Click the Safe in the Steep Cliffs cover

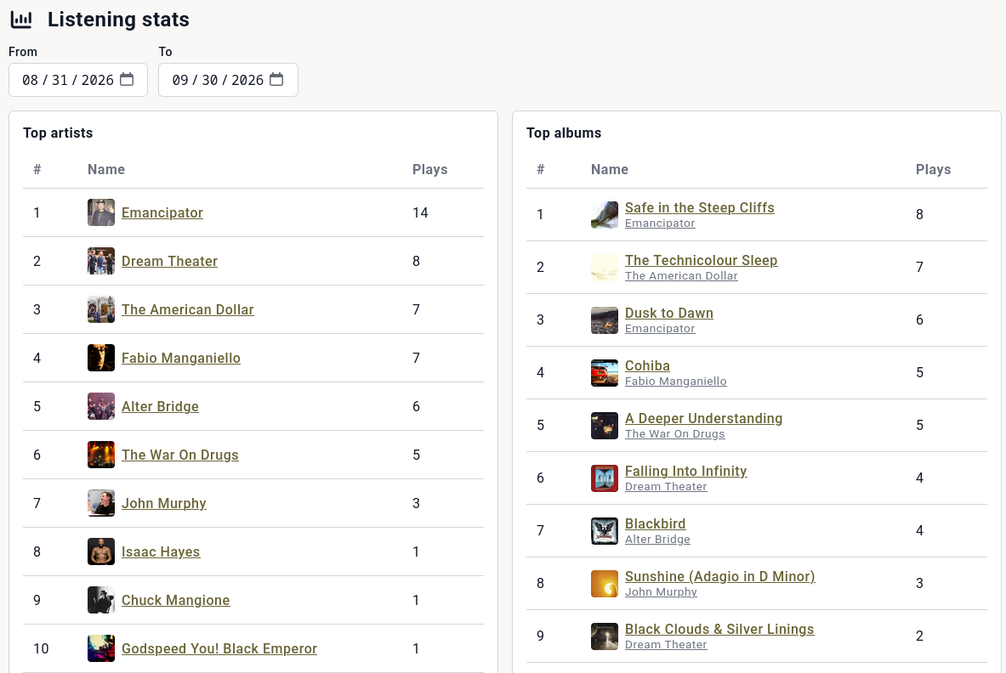click(604, 215)
